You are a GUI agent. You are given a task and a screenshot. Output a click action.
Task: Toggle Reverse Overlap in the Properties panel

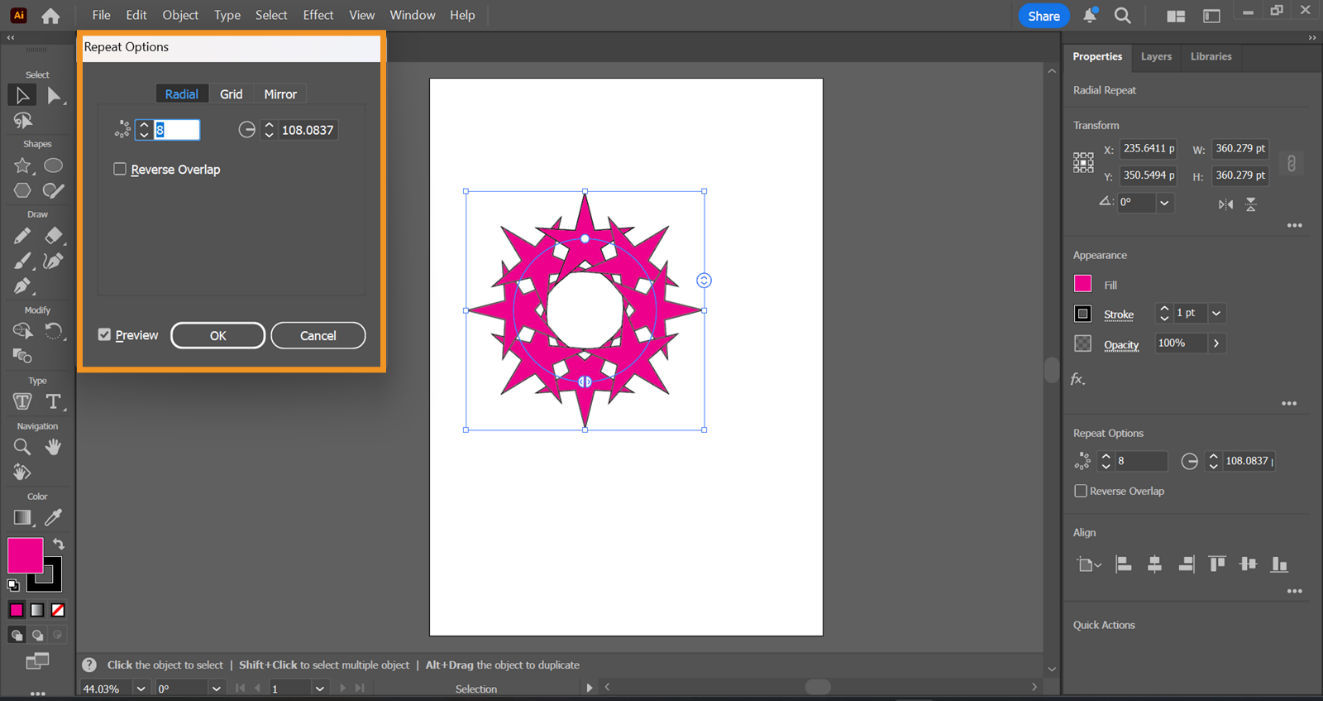(x=1081, y=491)
